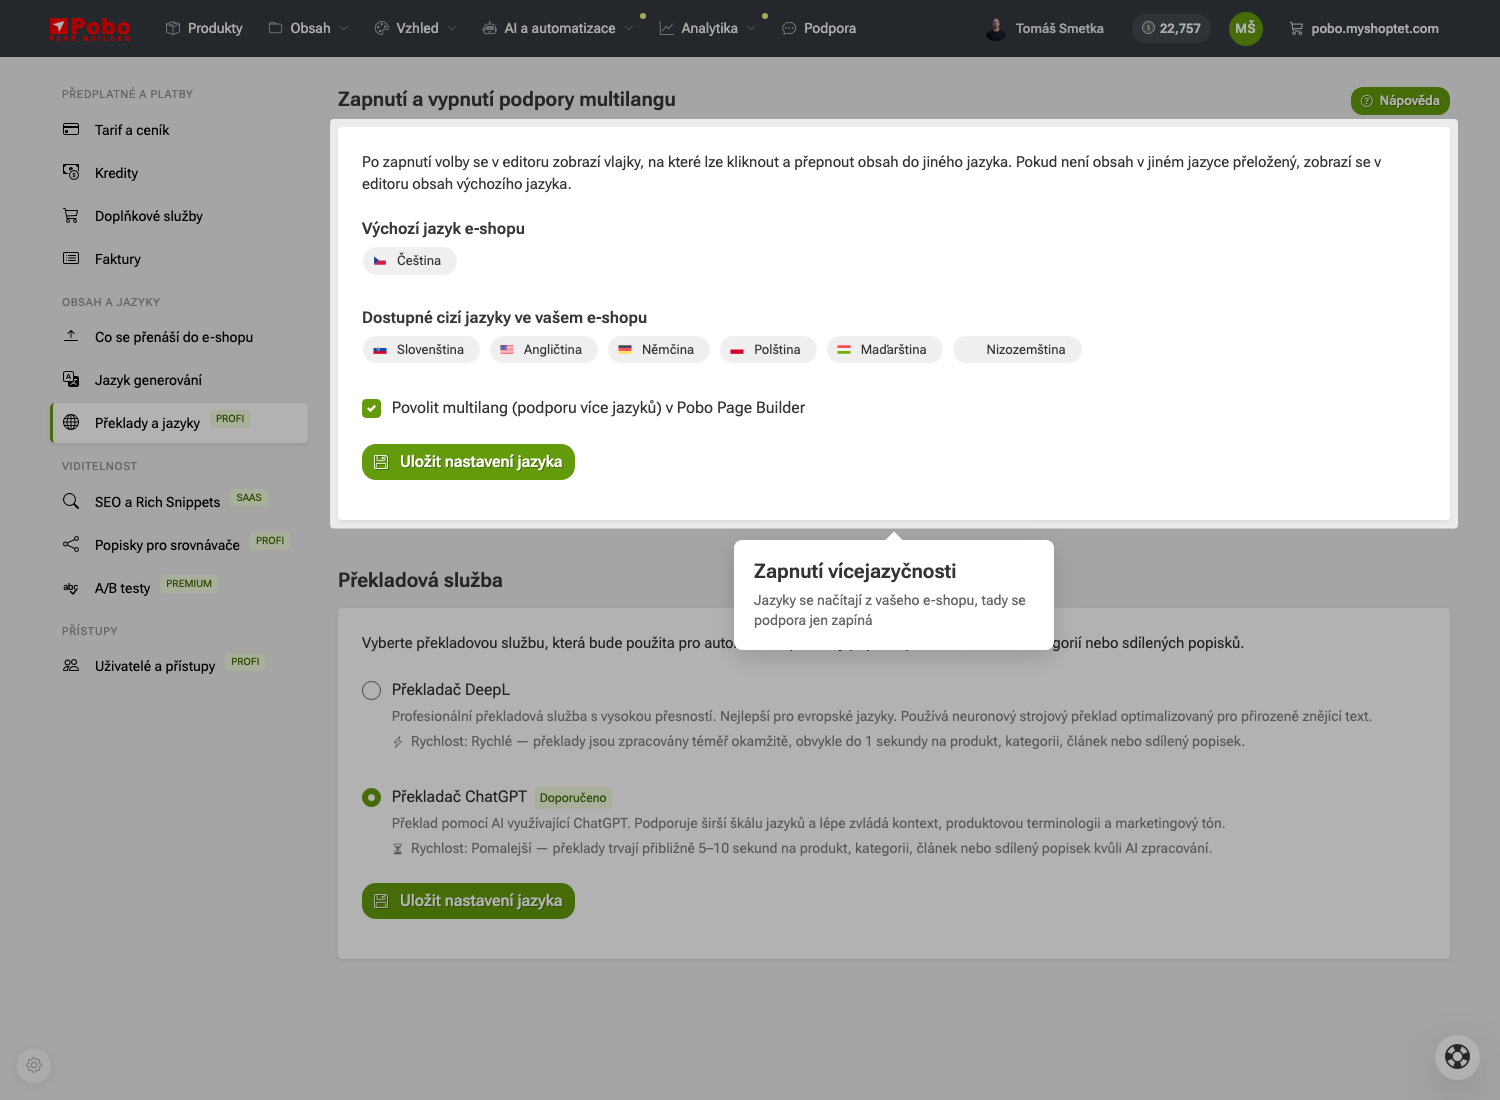1500x1100 pixels.
Task: Expand the AI a automatizace chevron
Action: pos(629,28)
